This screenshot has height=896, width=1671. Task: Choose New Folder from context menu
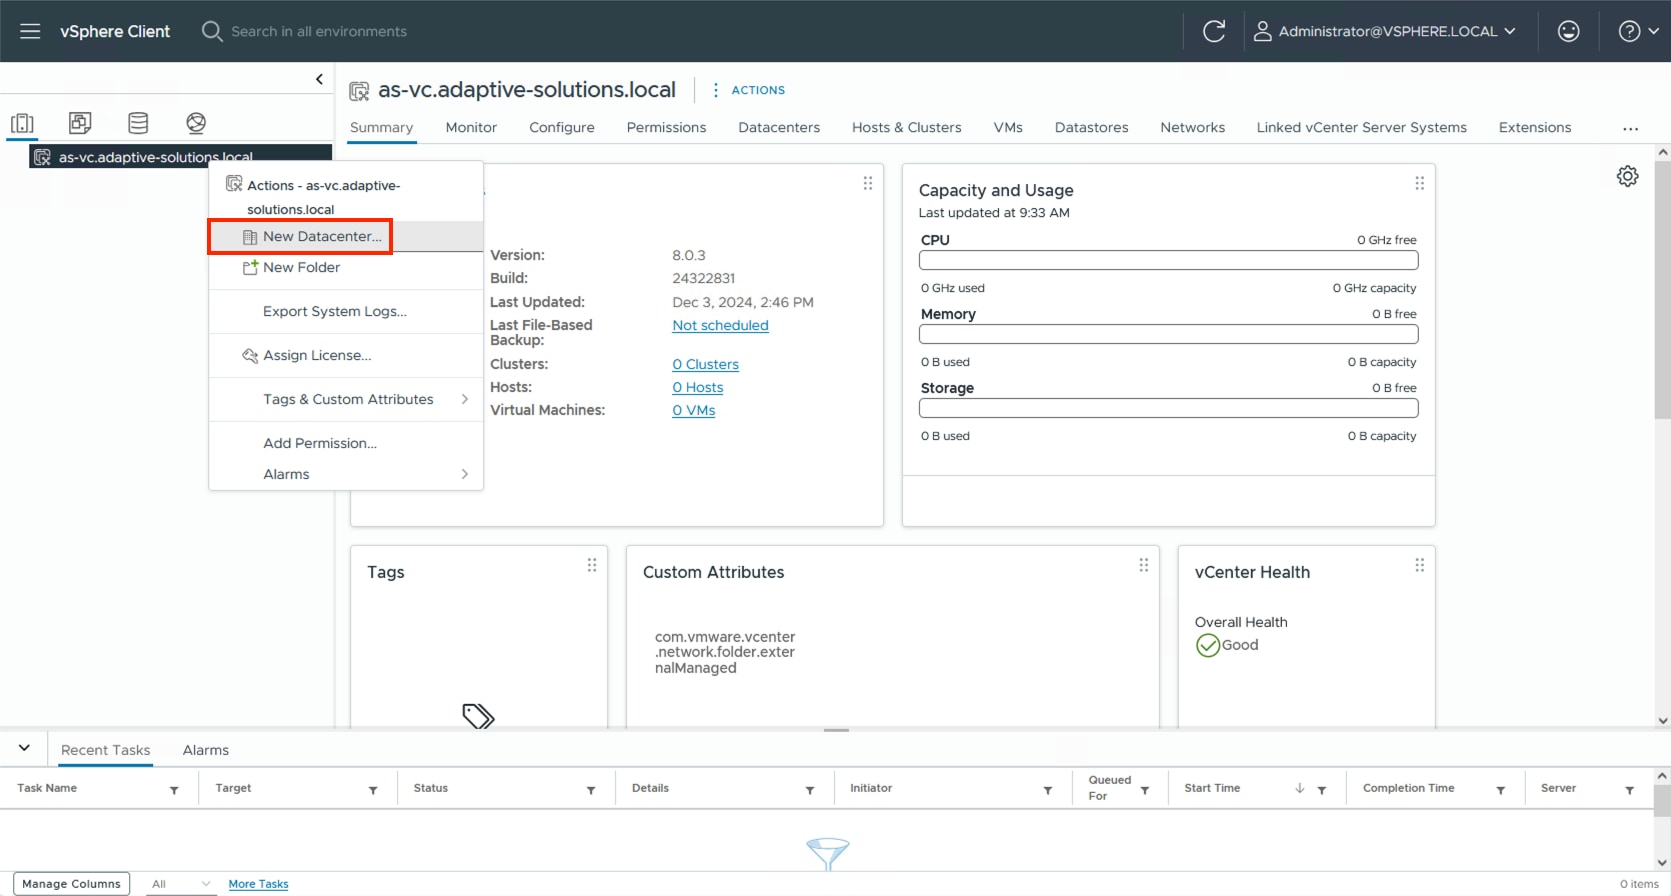[346, 267]
